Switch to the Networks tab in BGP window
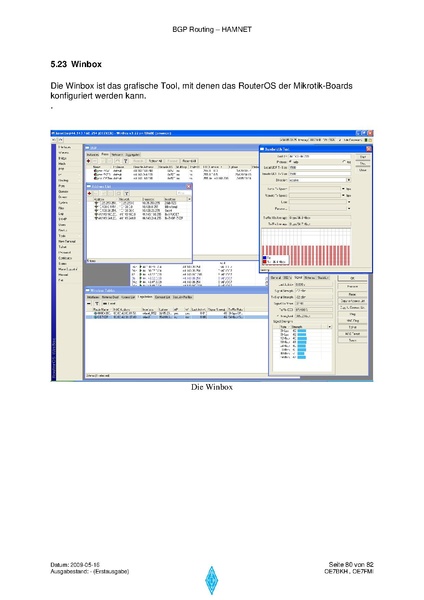 coord(117,155)
